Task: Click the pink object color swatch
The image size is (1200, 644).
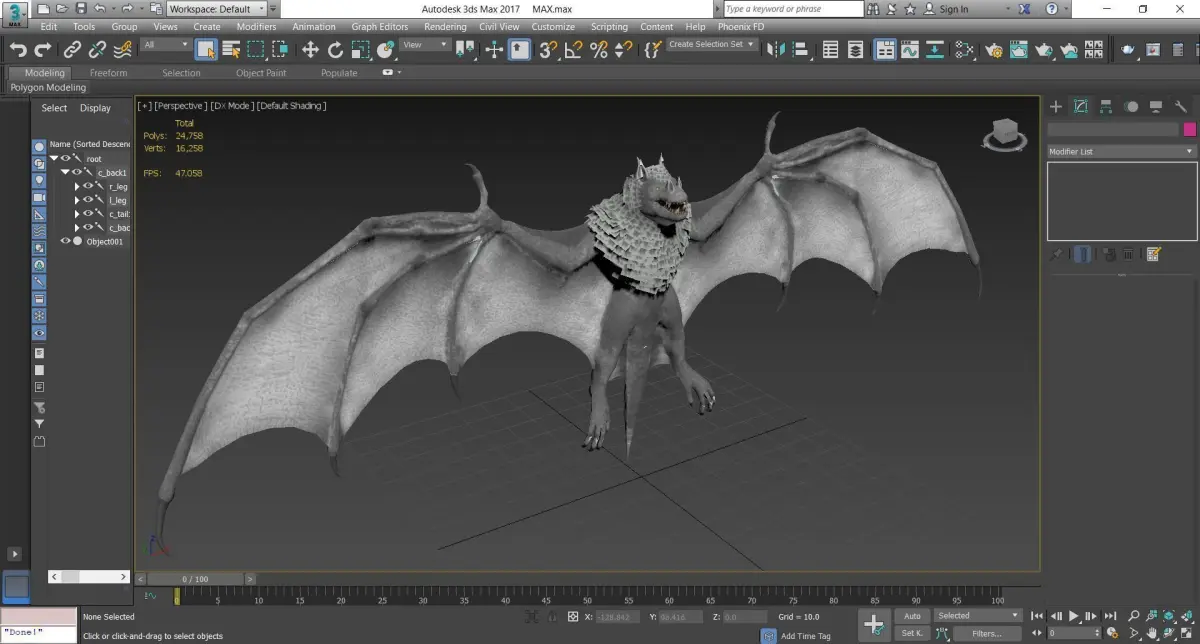Action: (1190, 130)
